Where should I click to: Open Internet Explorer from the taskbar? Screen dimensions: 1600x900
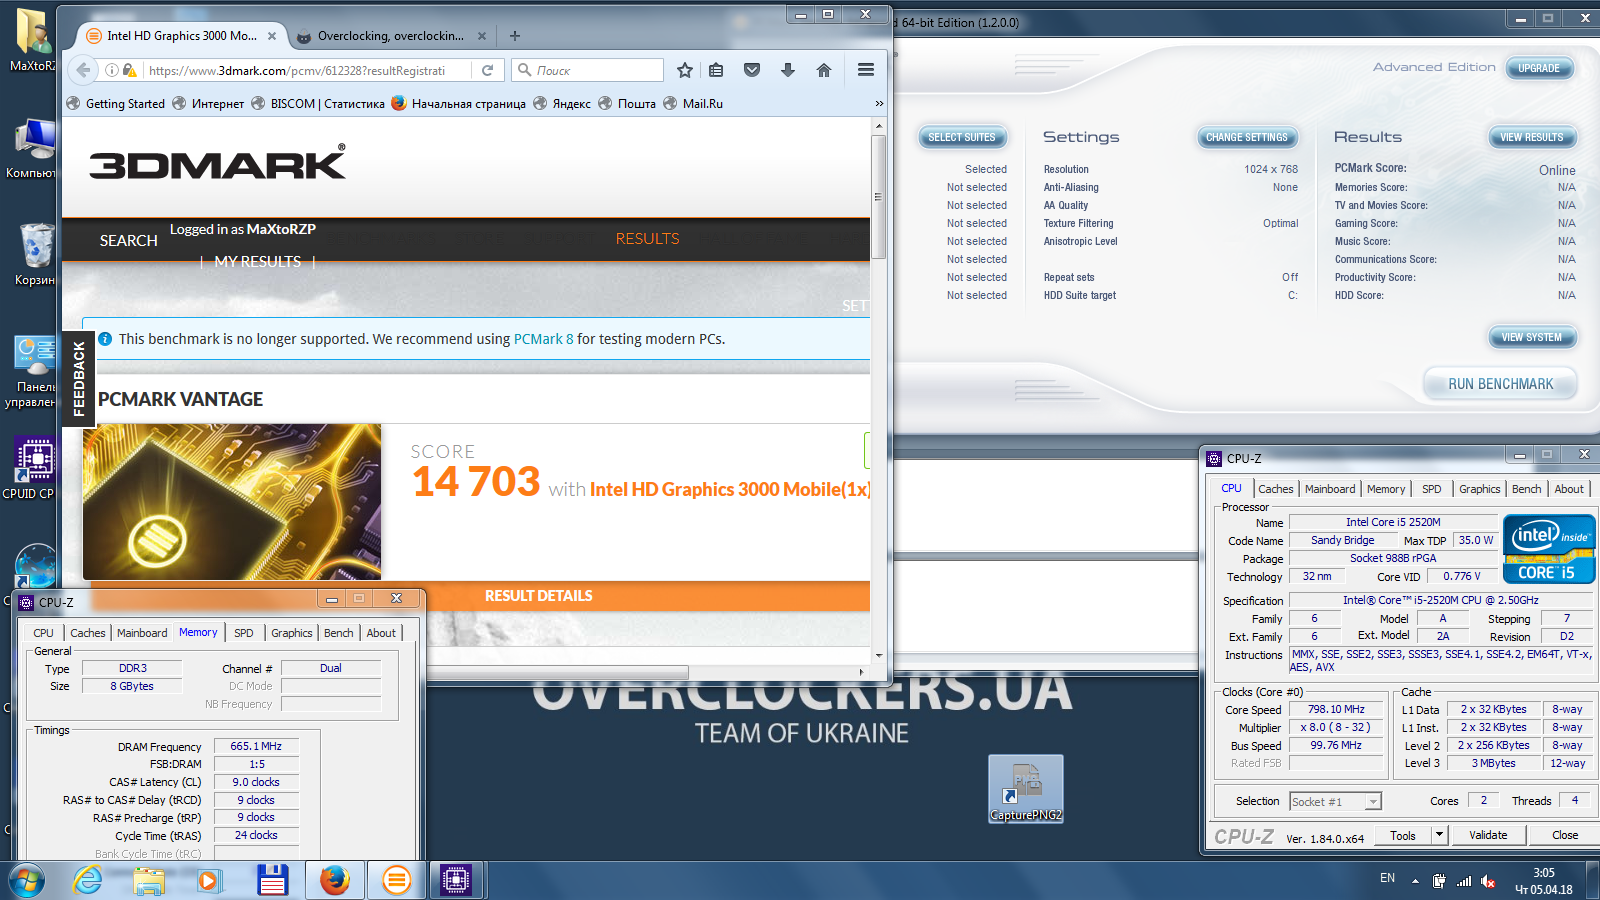[x=88, y=880]
